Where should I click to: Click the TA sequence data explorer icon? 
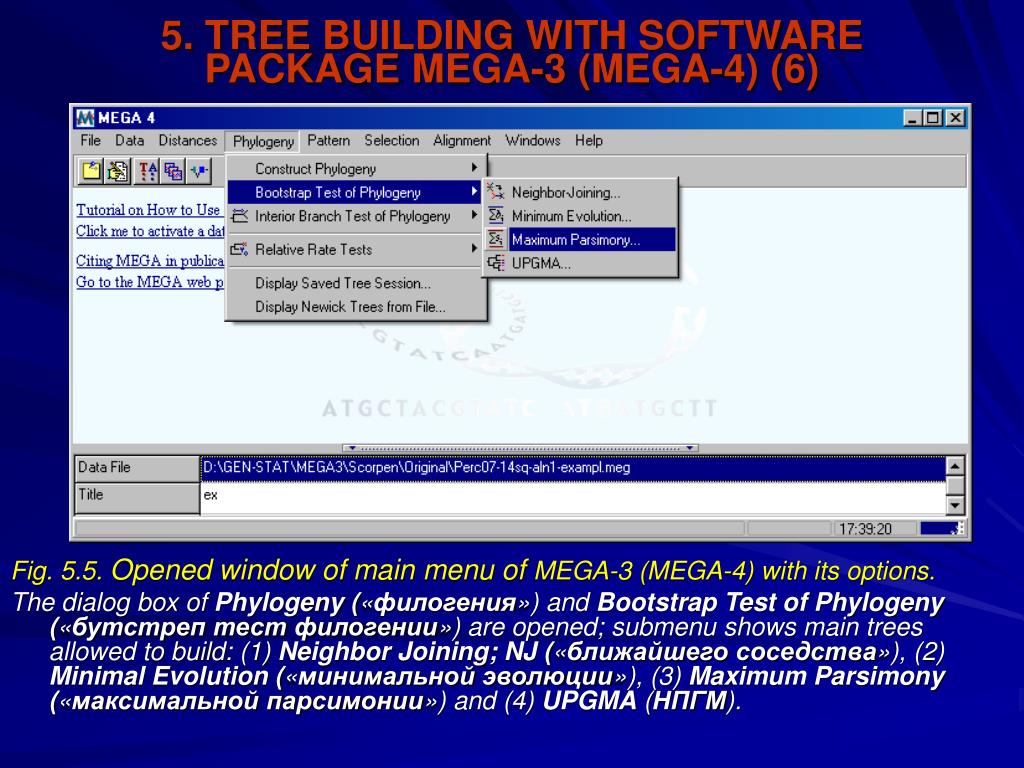point(147,172)
